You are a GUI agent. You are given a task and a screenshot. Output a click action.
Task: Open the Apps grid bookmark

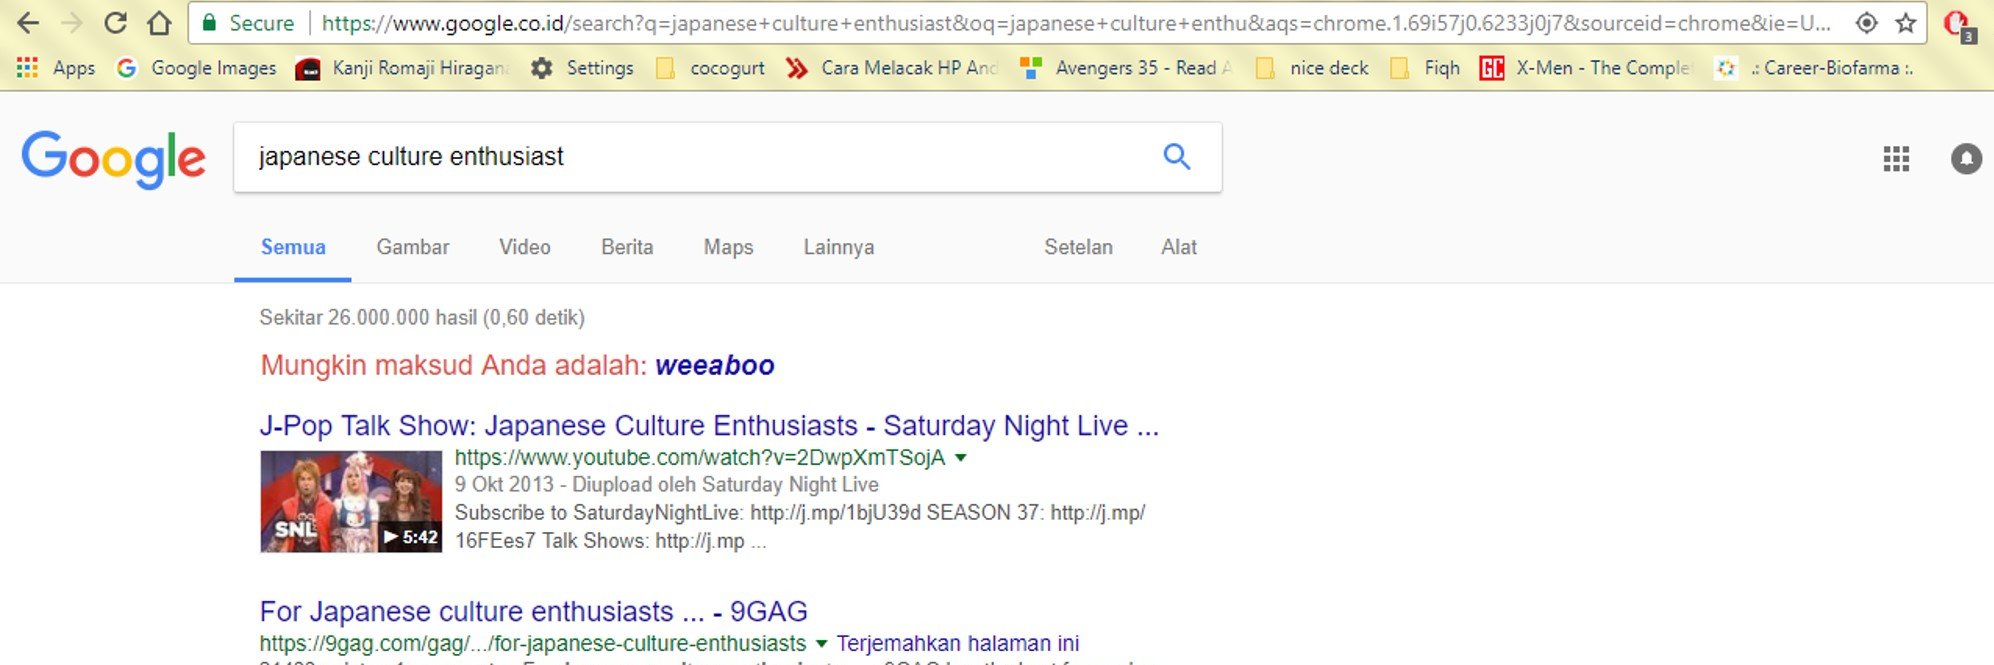56,68
